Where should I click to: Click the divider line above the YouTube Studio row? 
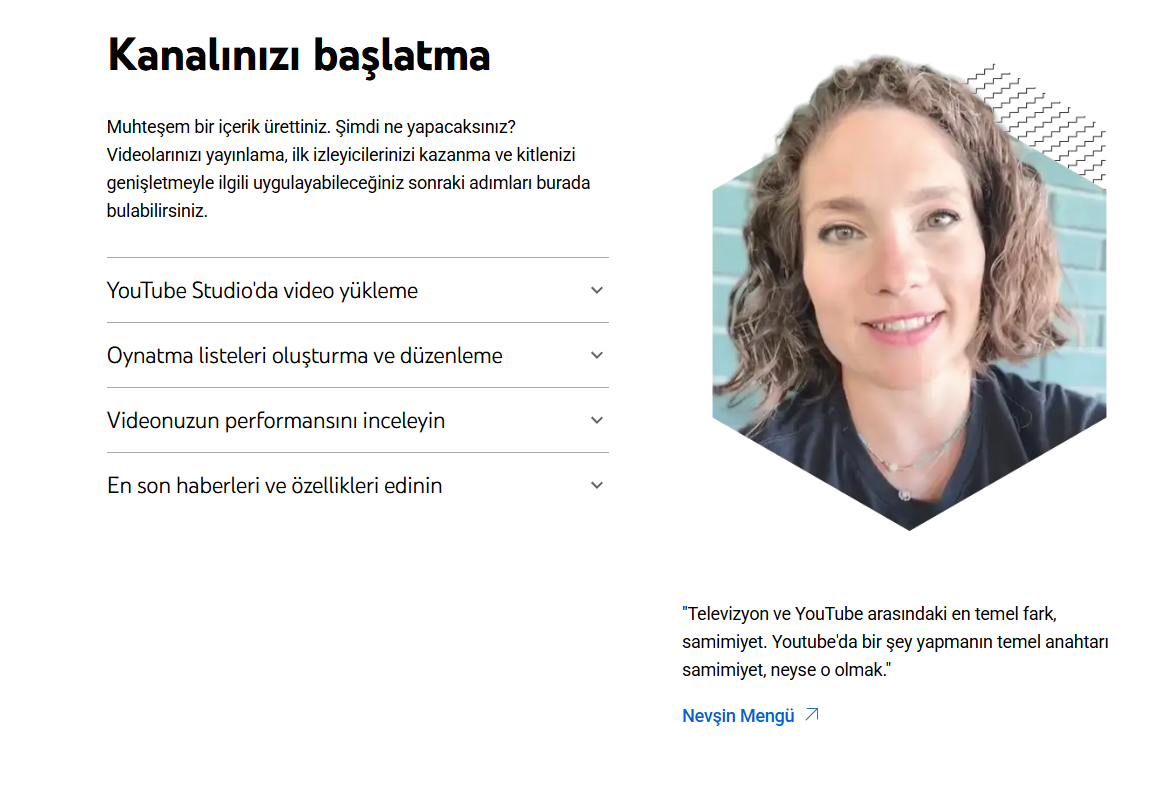(x=358, y=257)
